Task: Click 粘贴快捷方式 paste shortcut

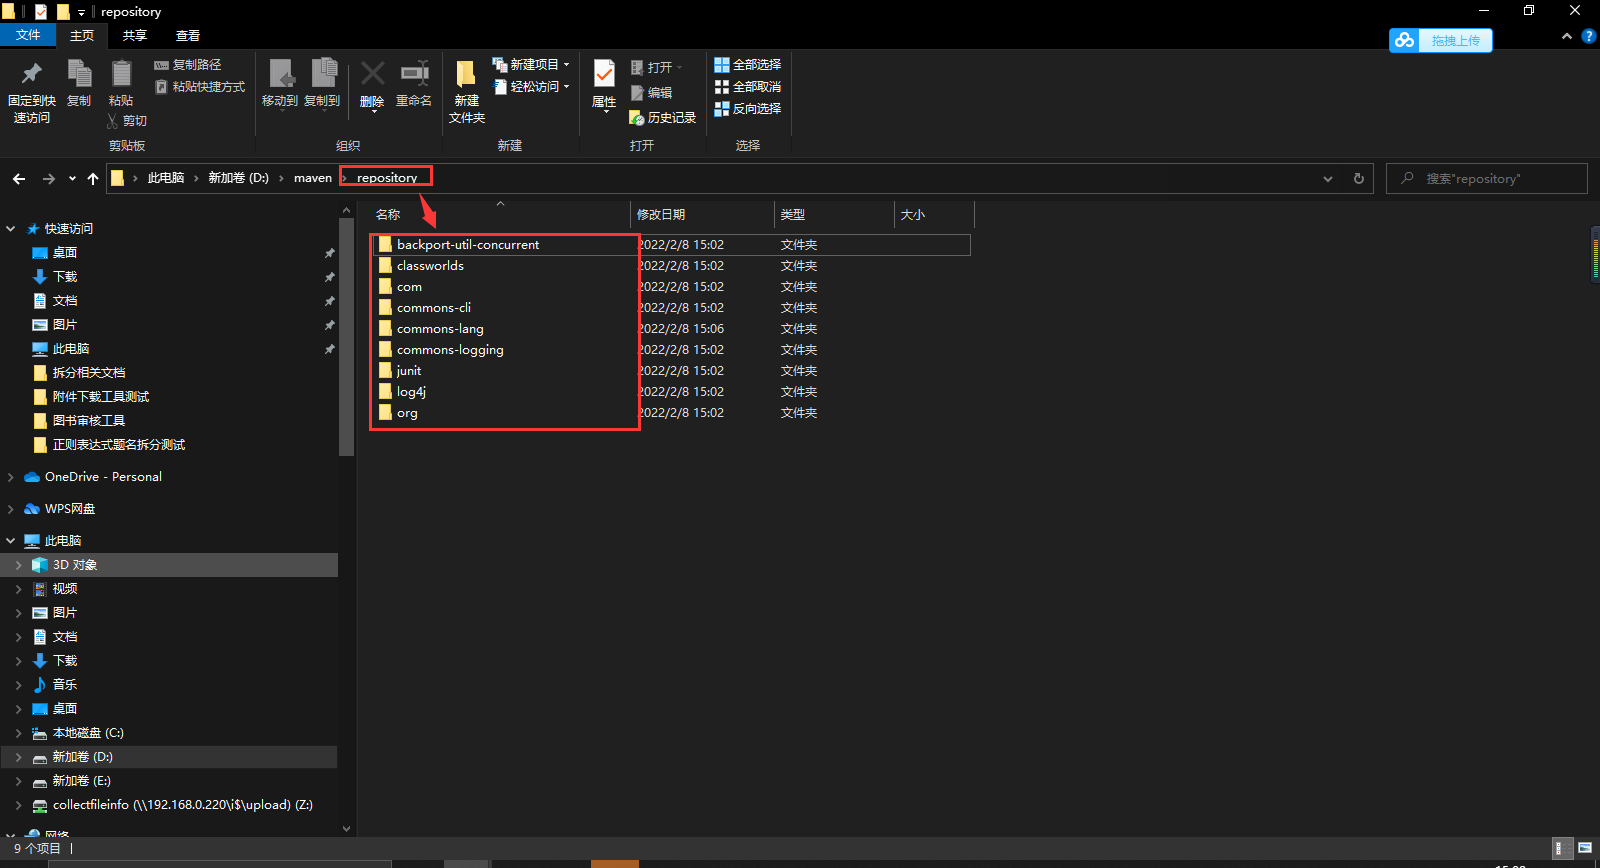Action: (200, 87)
